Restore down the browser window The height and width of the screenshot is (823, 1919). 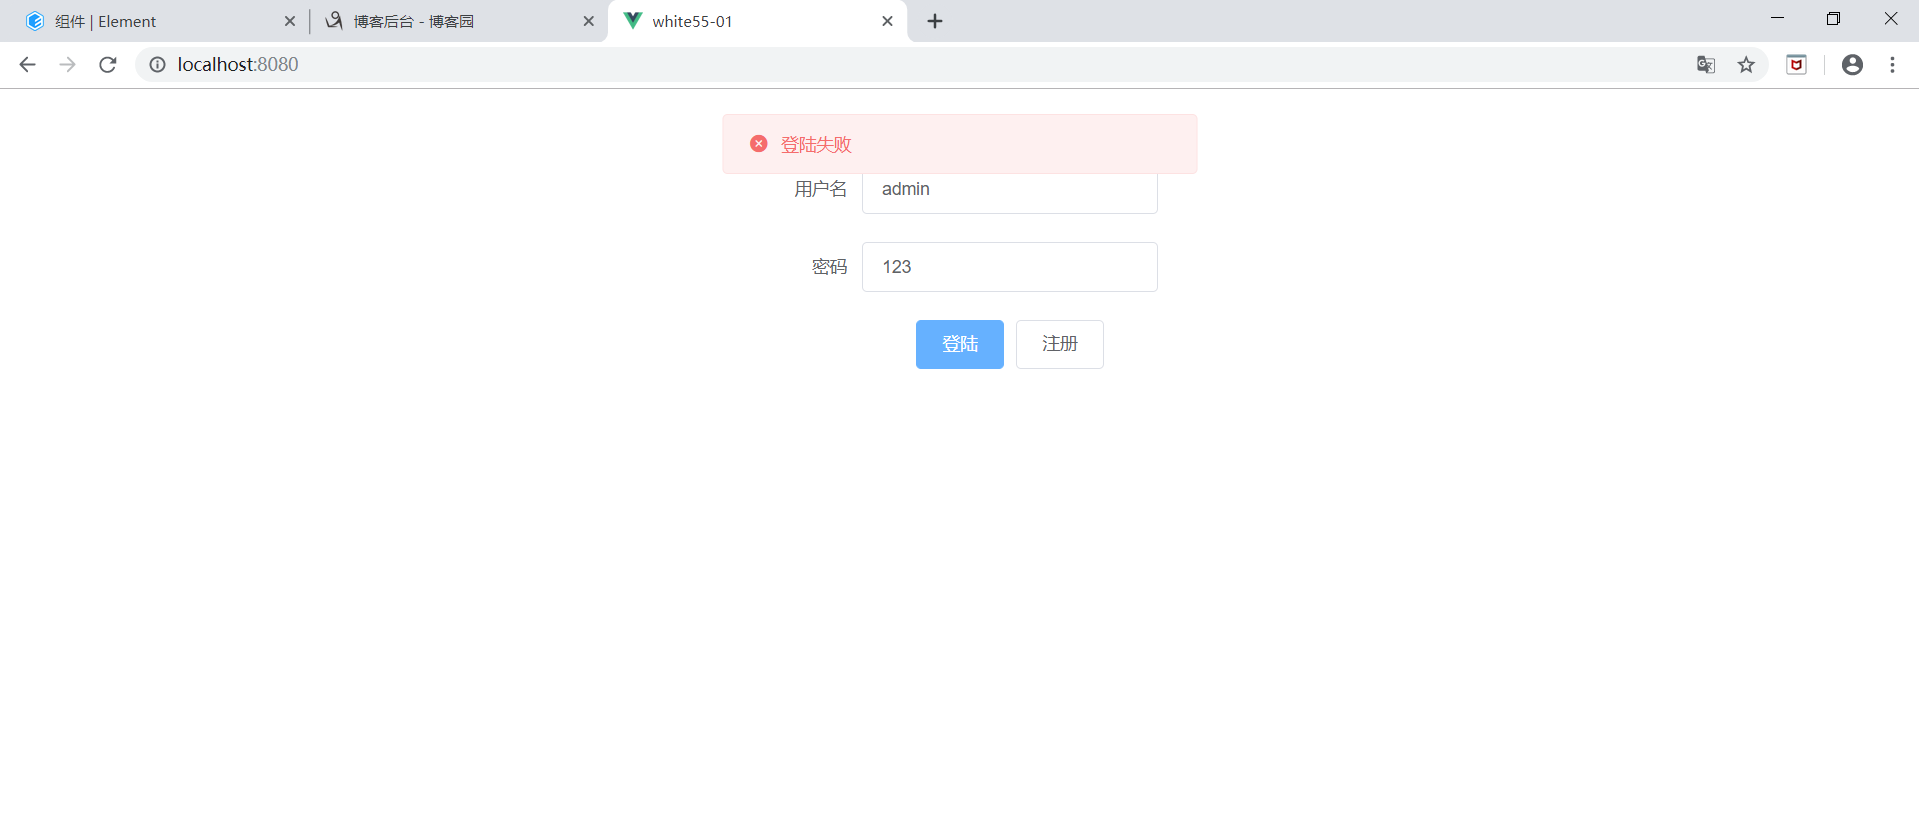(1833, 19)
